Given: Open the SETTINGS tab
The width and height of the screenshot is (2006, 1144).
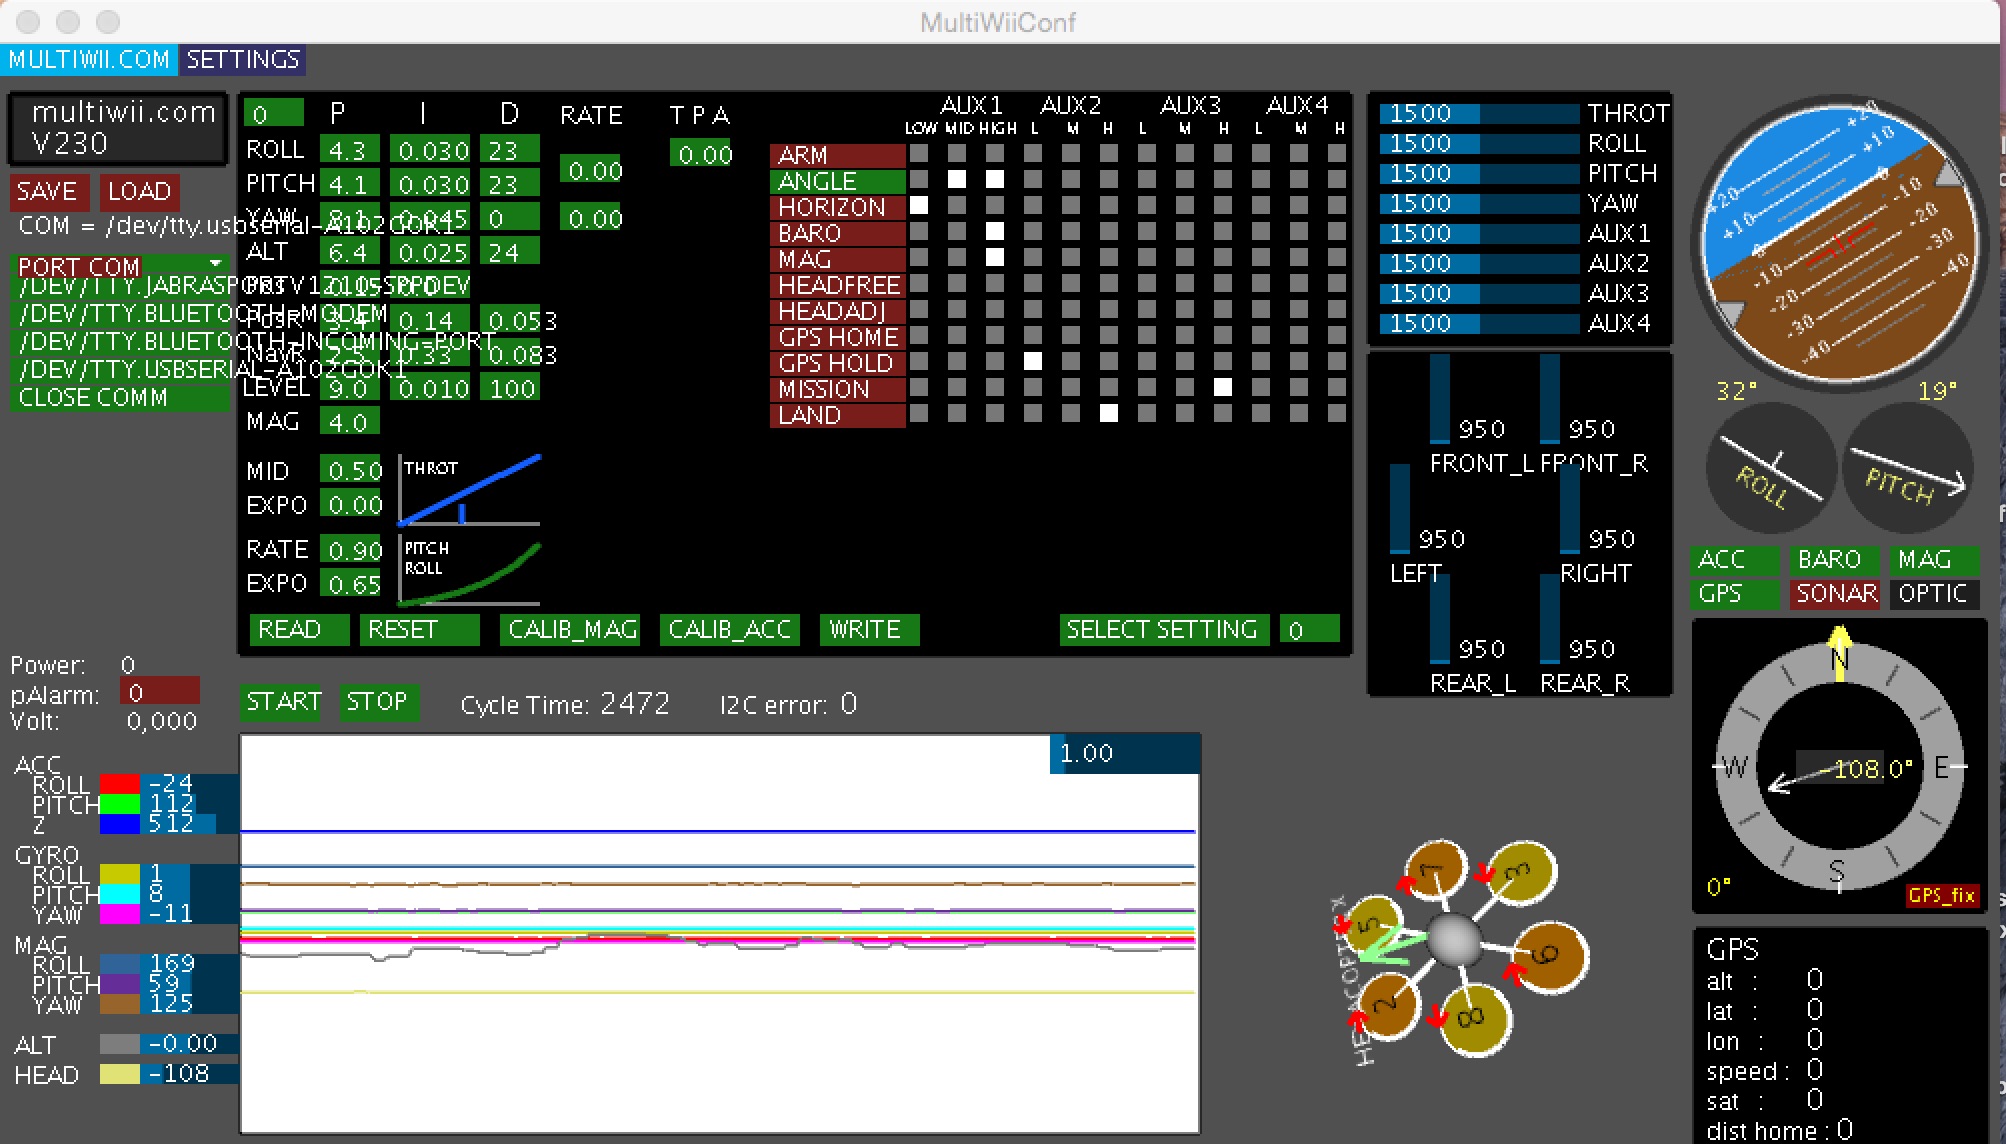Looking at the screenshot, I should pos(243,60).
